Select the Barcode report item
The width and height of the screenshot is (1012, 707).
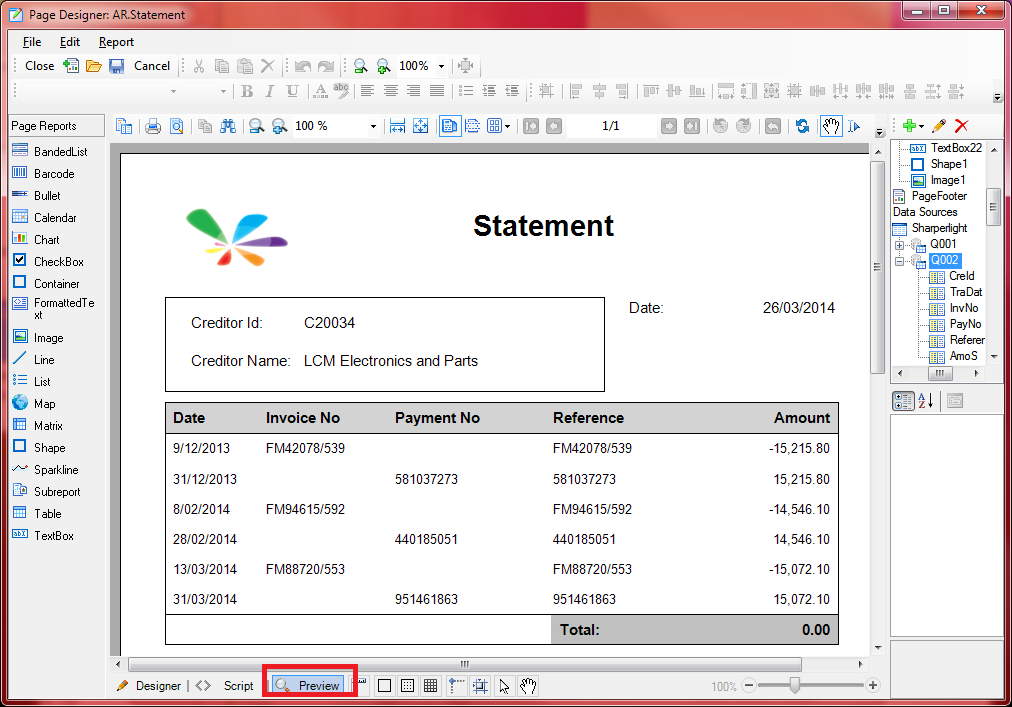click(44, 174)
